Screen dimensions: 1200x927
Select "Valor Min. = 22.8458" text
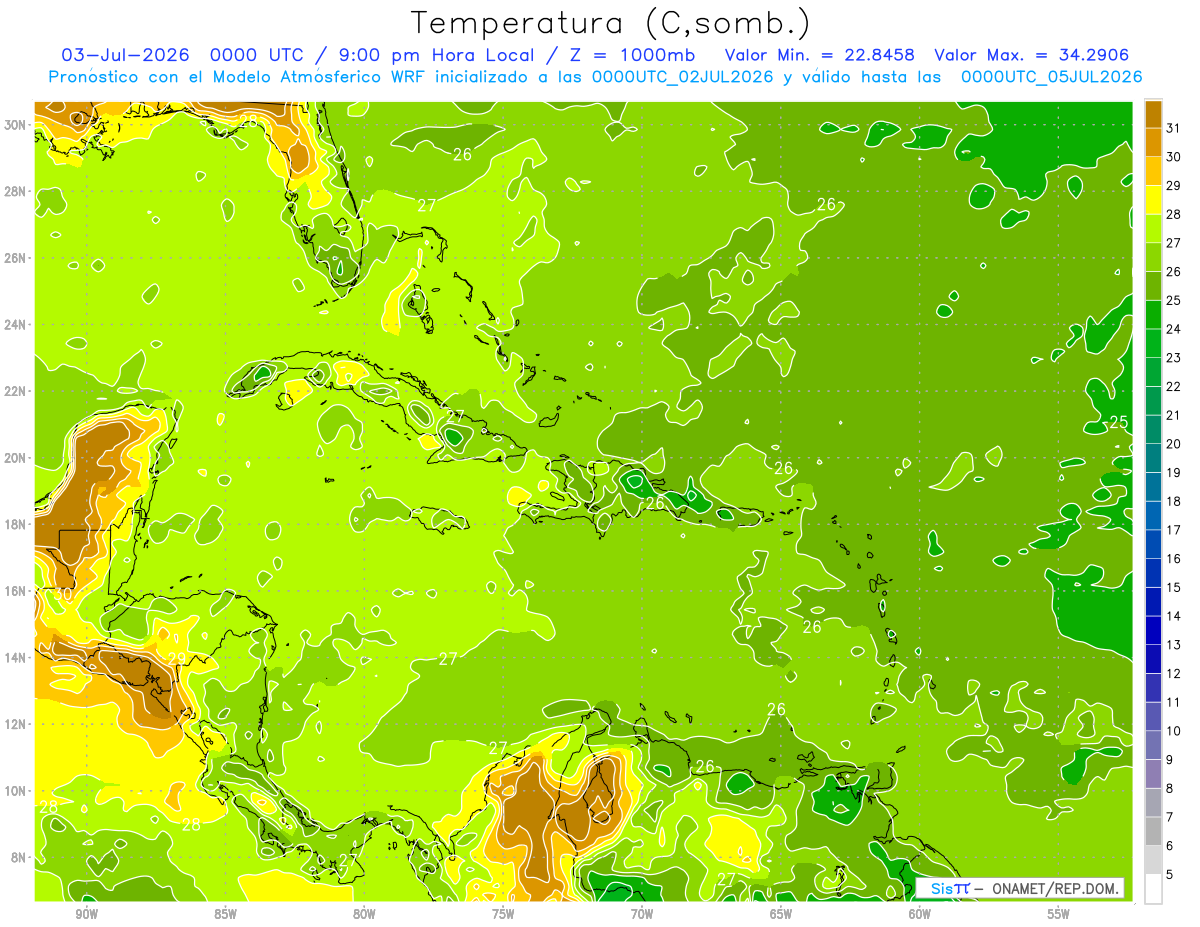(821, 55)
